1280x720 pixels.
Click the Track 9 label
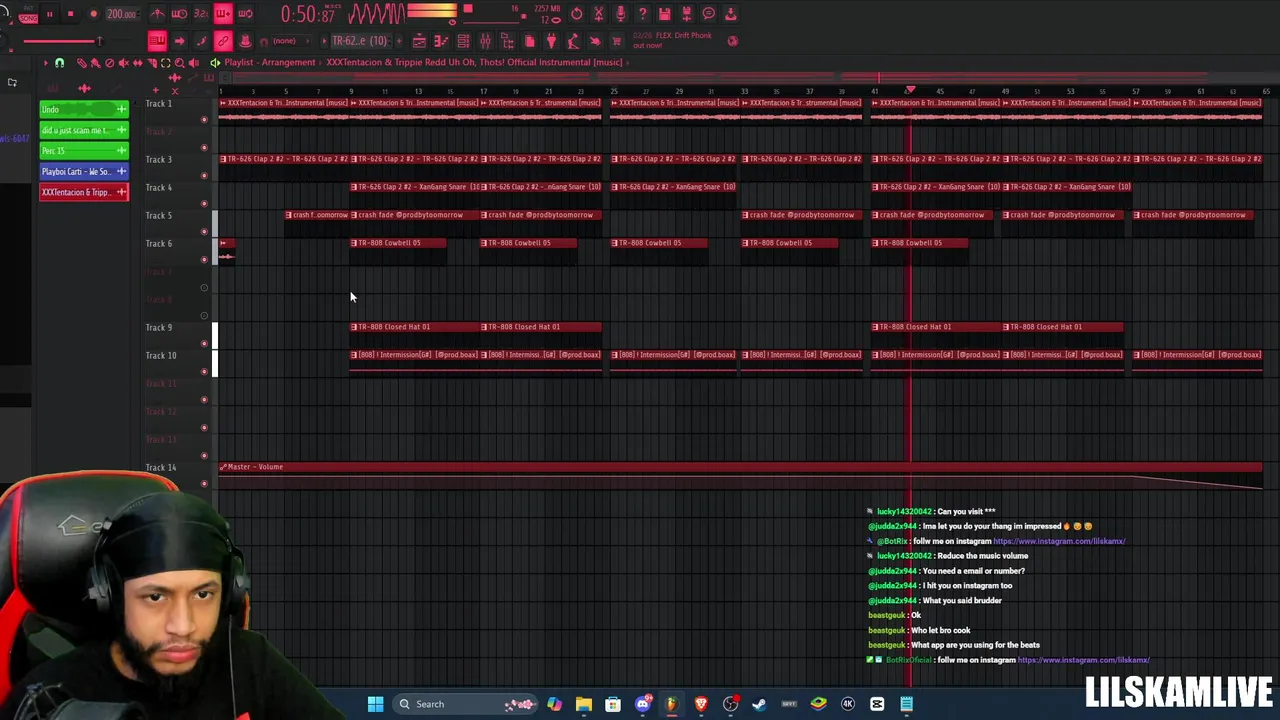[x=159, y=327]
